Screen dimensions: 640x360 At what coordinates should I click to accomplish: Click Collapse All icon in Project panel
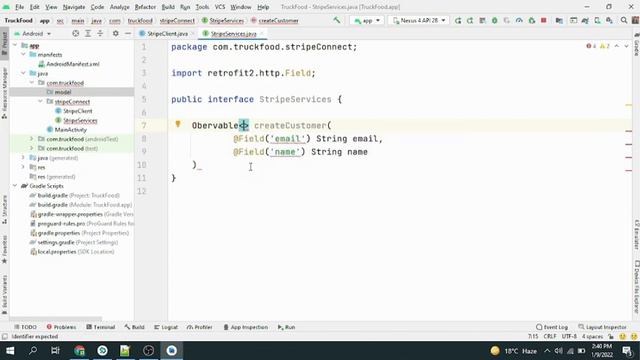pos(100,33)
